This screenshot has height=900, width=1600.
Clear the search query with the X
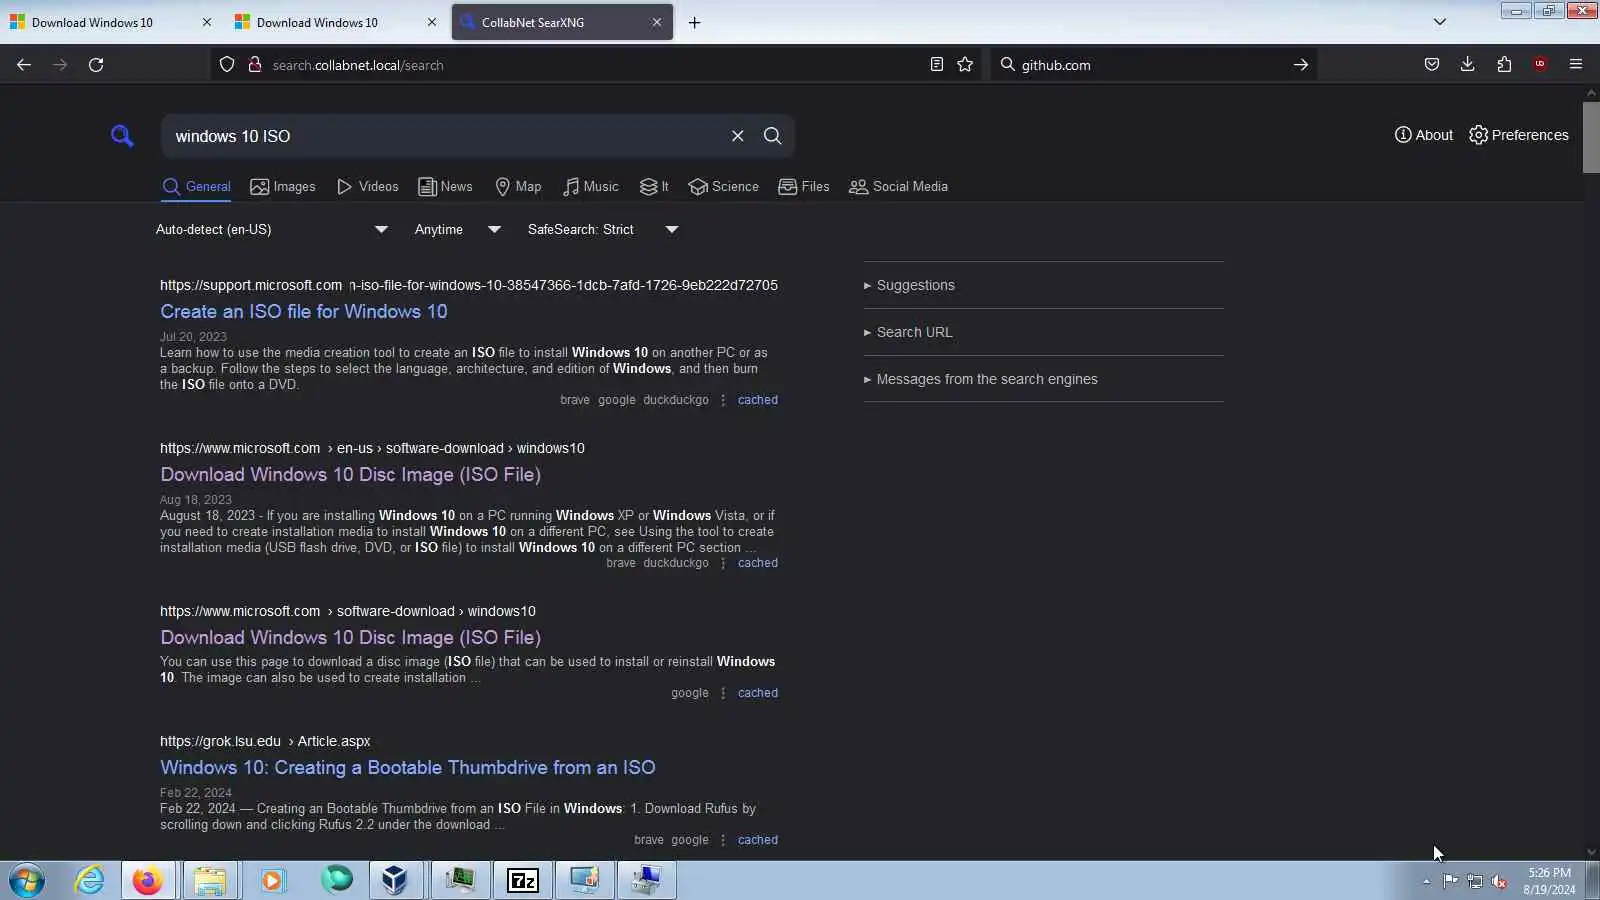[738, 136]
